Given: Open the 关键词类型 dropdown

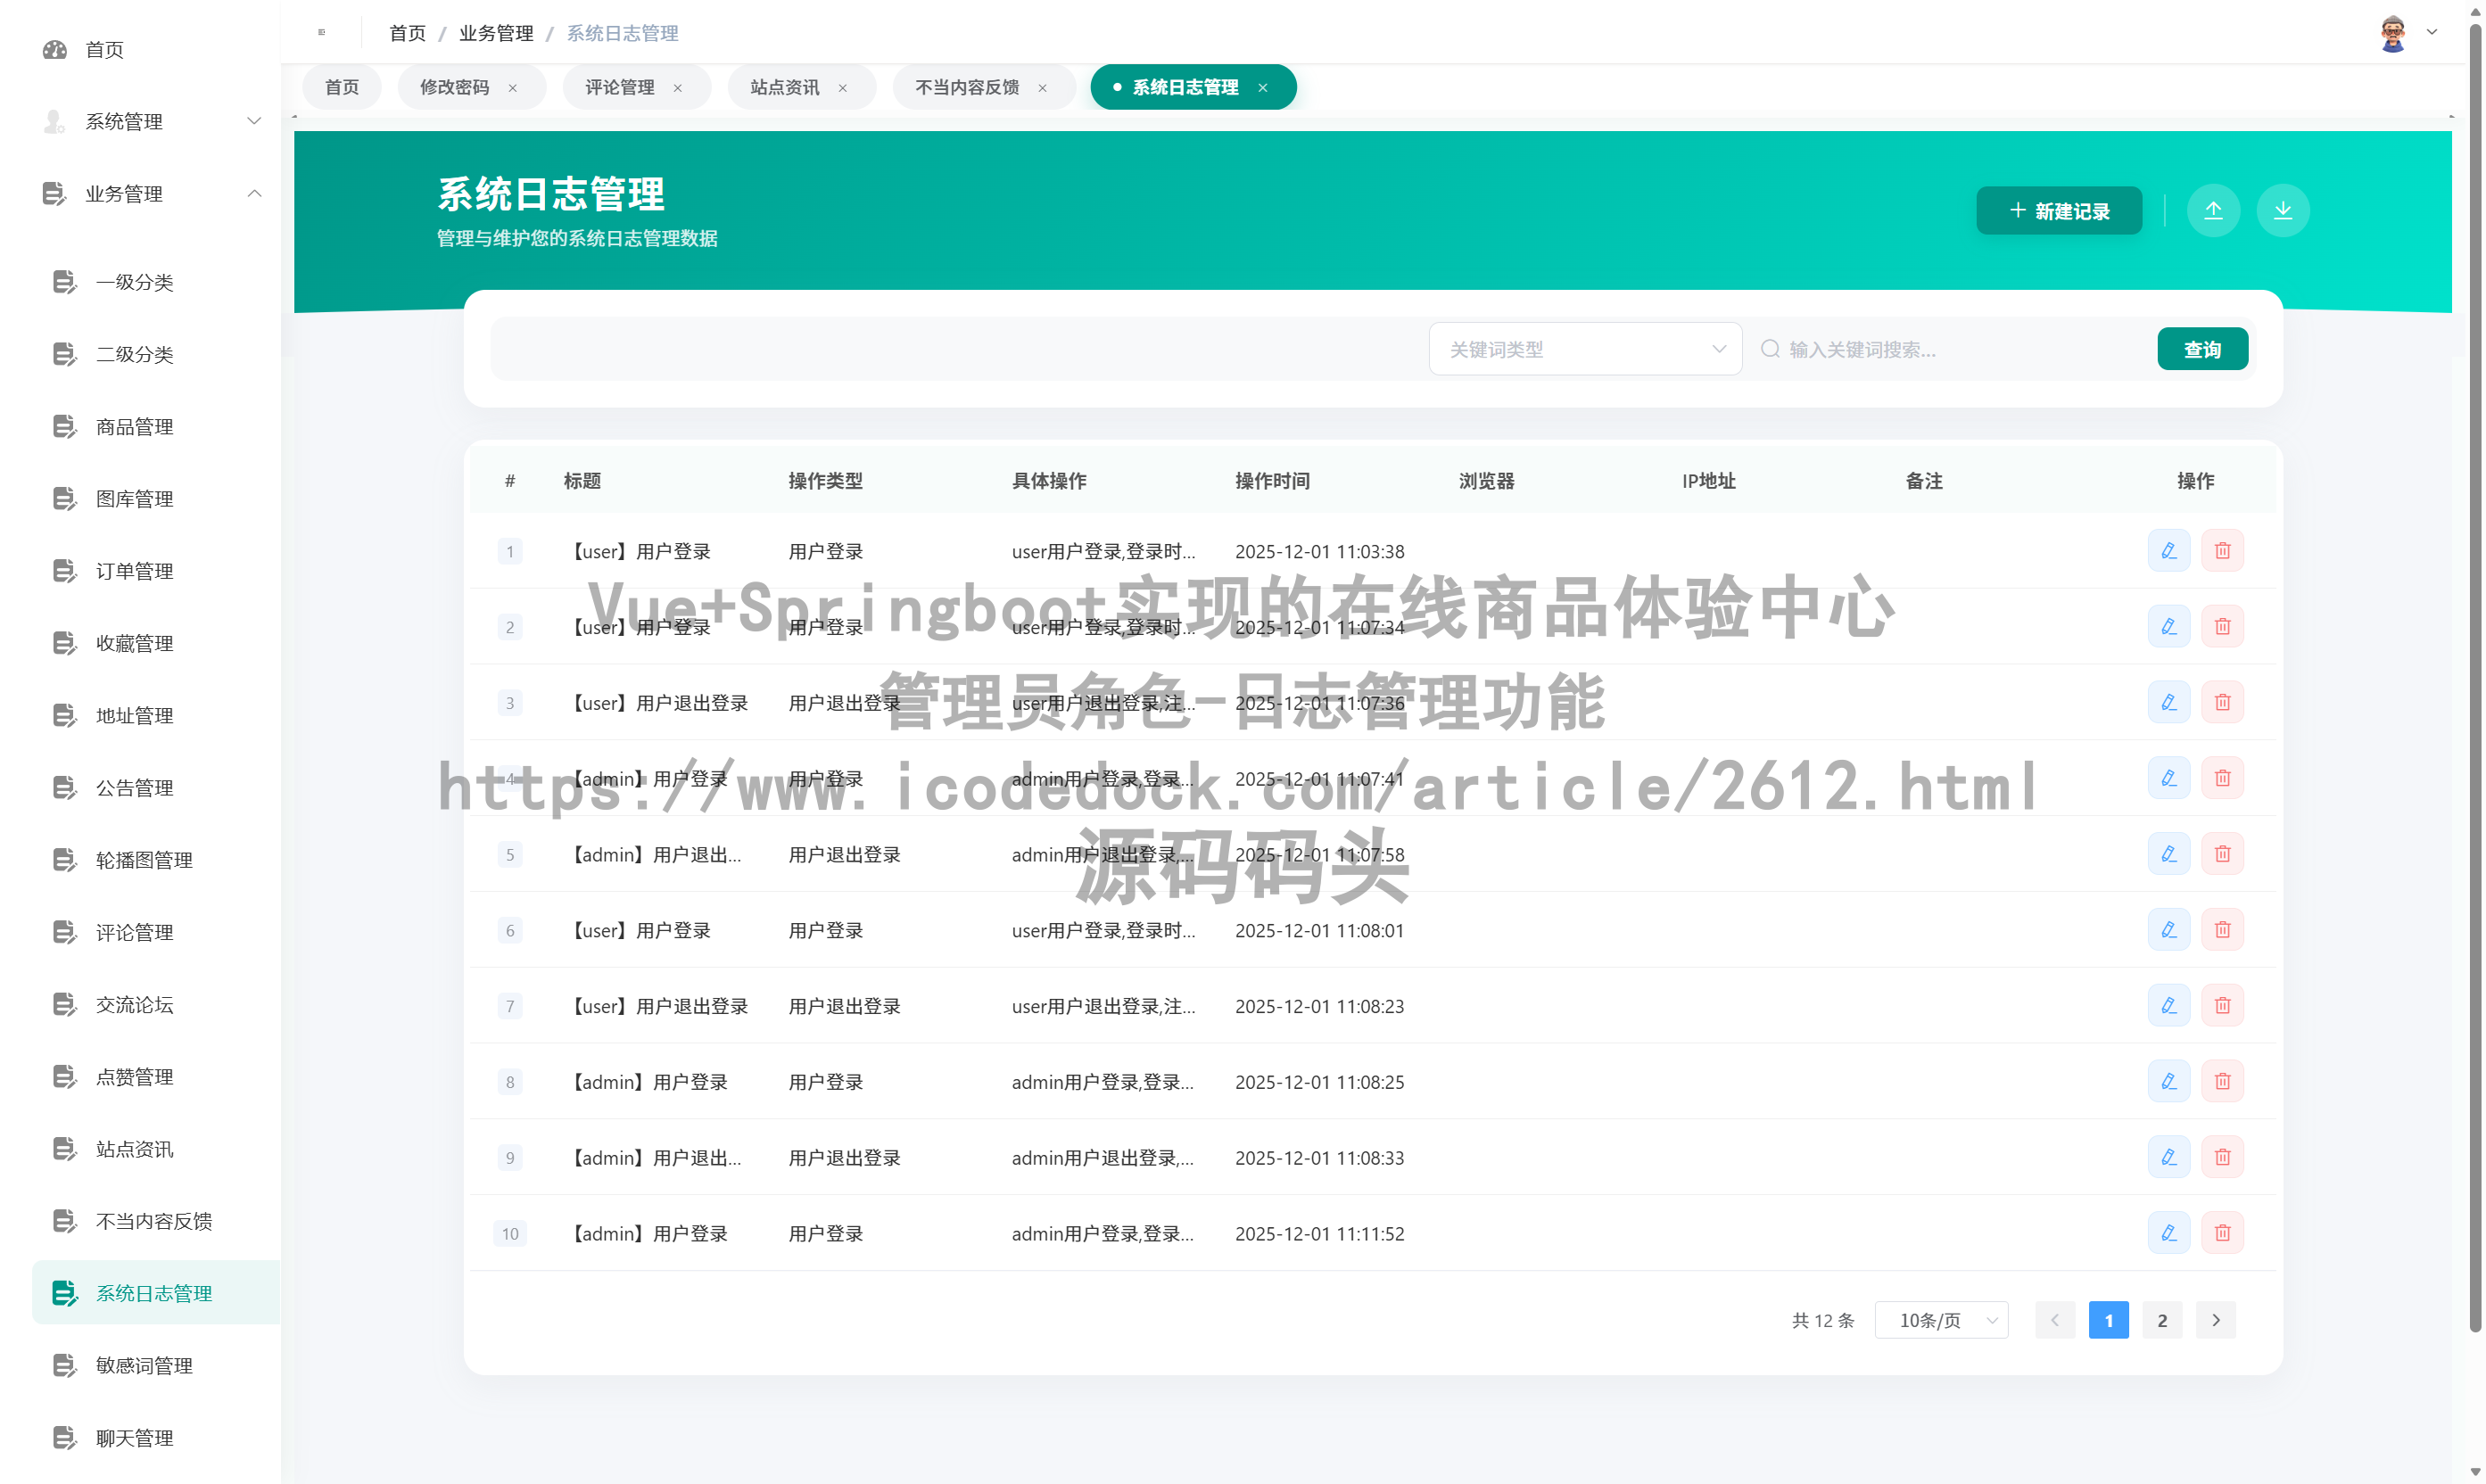Looking at the screenshot, I should [x=1585, y=348].
